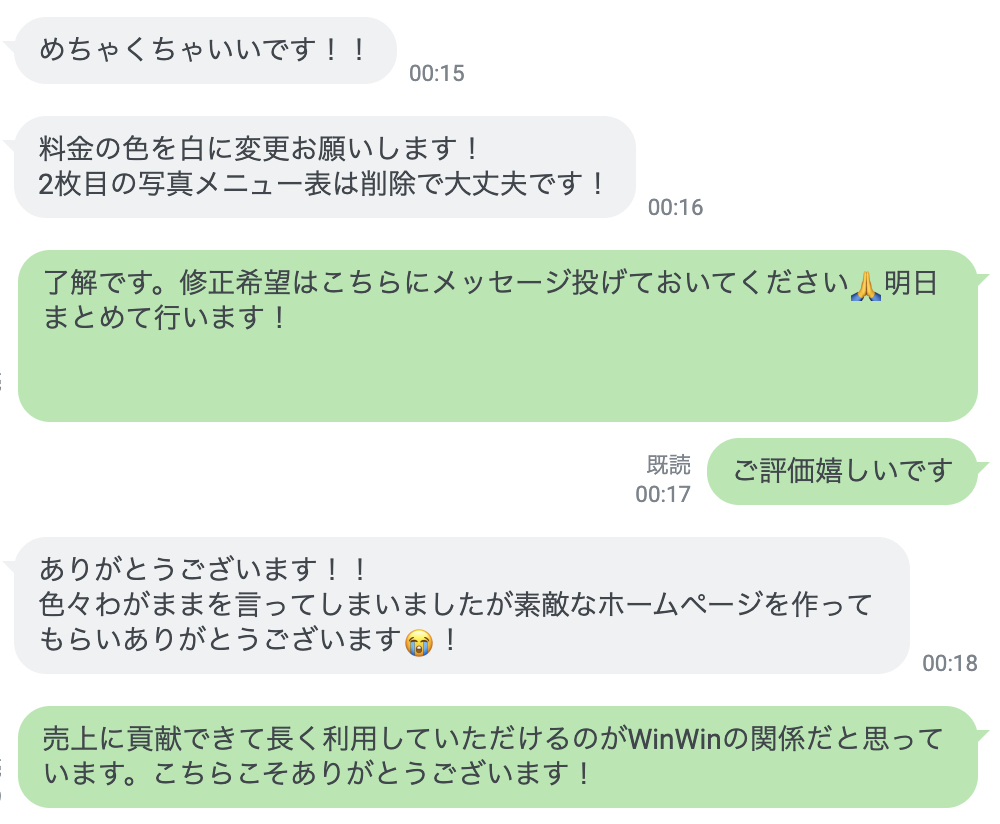
Task: Click the crying face emoji
Action: pyautogui.click(x=419, y=642)
